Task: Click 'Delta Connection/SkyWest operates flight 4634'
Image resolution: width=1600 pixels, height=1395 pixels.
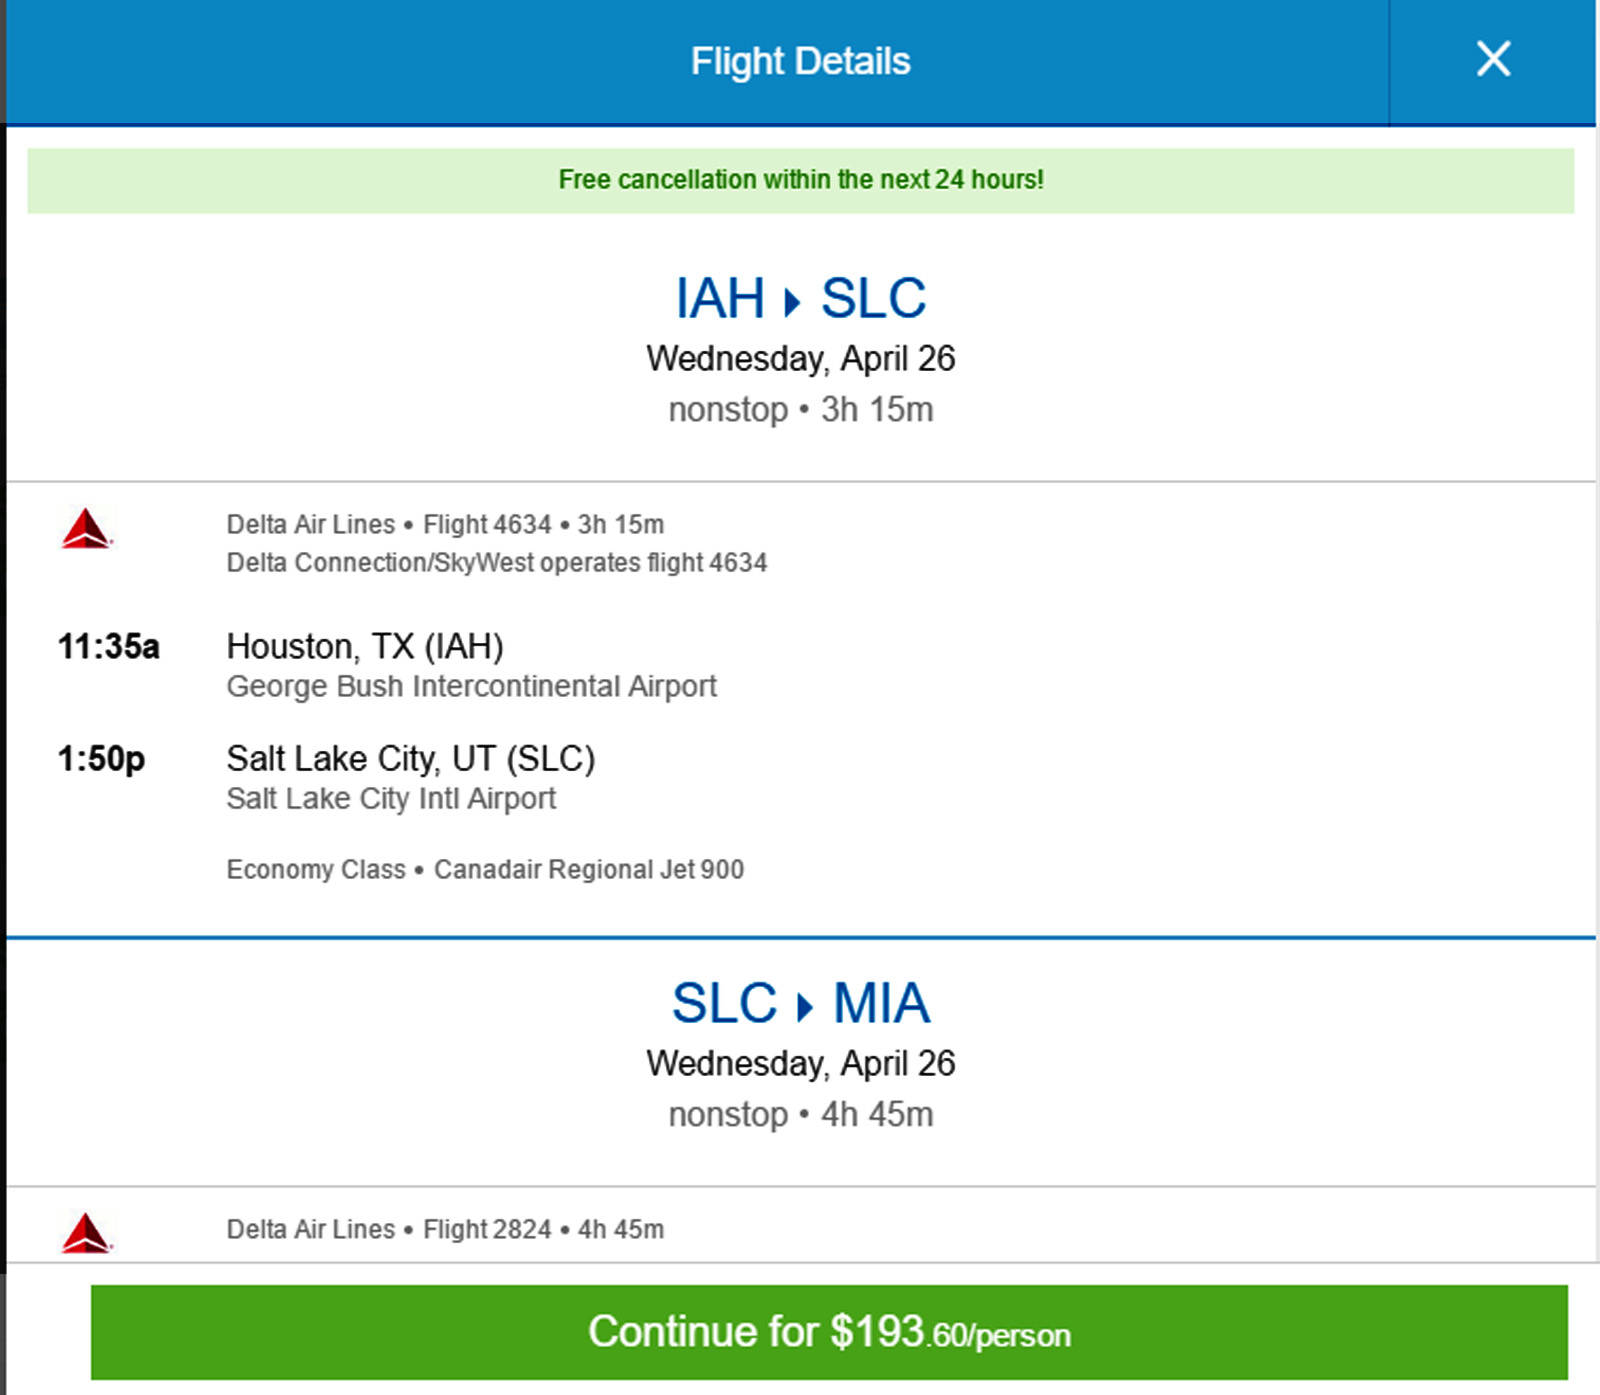Action: pos(497,563)
